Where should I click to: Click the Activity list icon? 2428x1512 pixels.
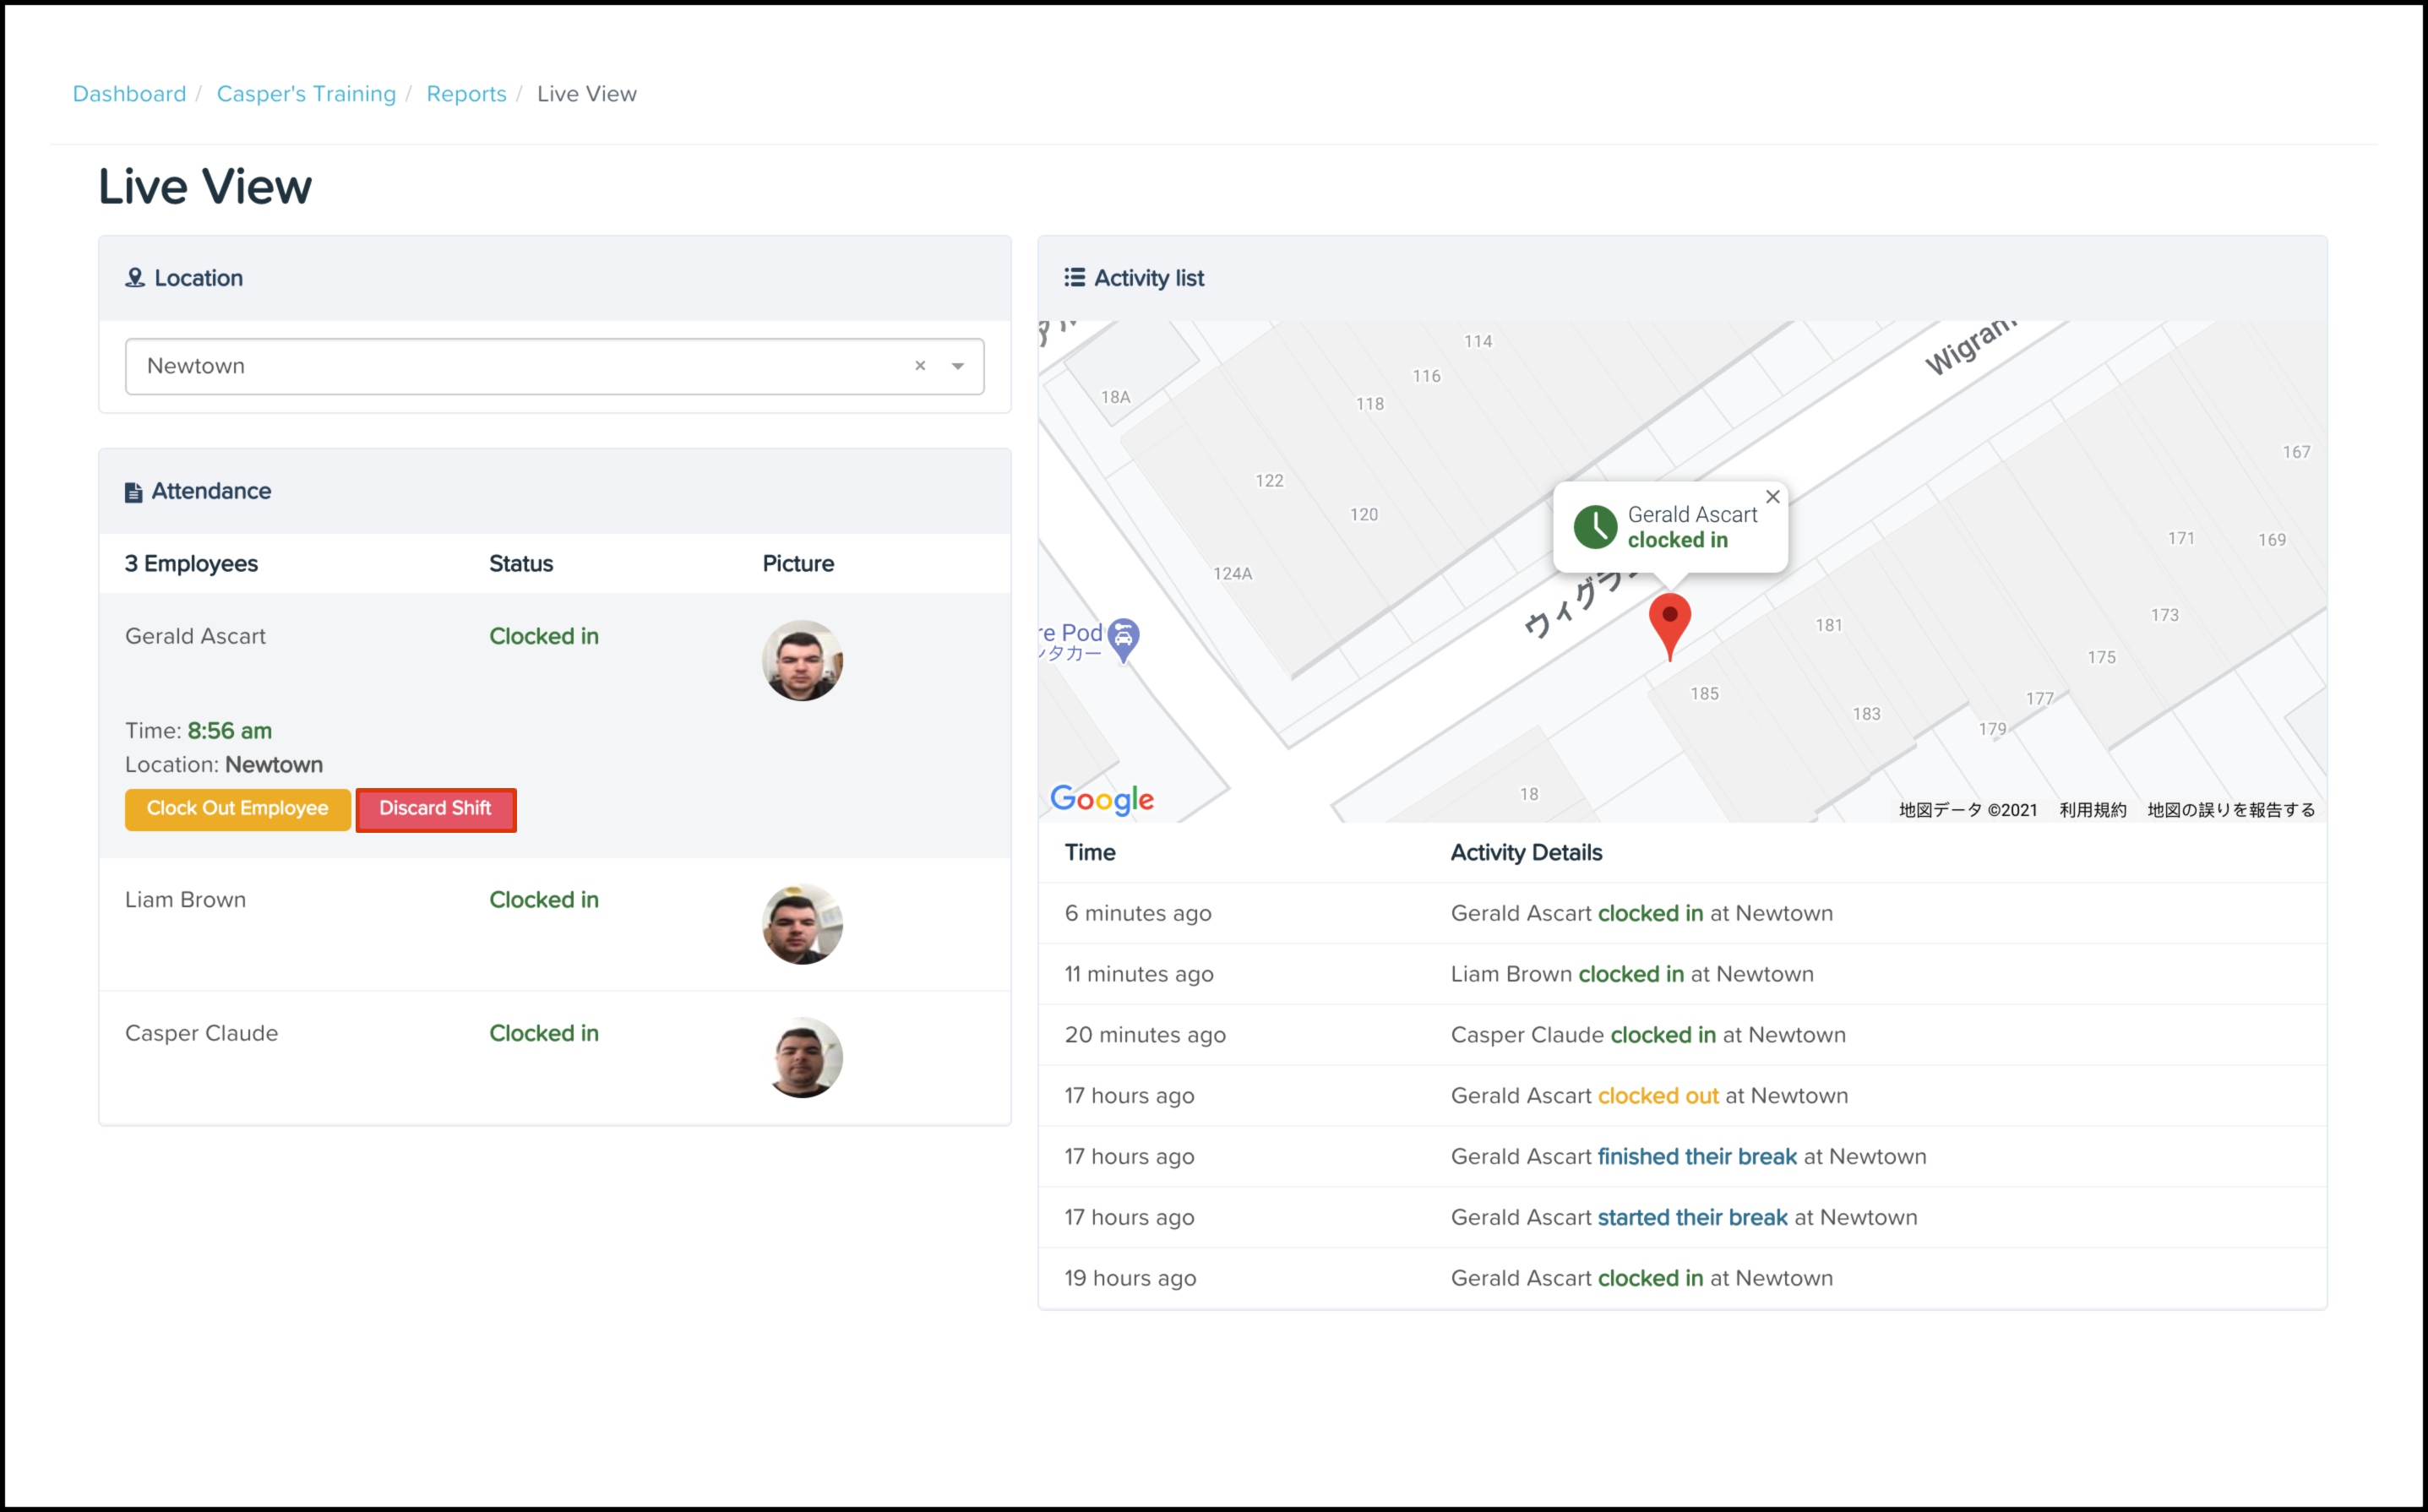pyautogui.click(x=1074, y=277)
